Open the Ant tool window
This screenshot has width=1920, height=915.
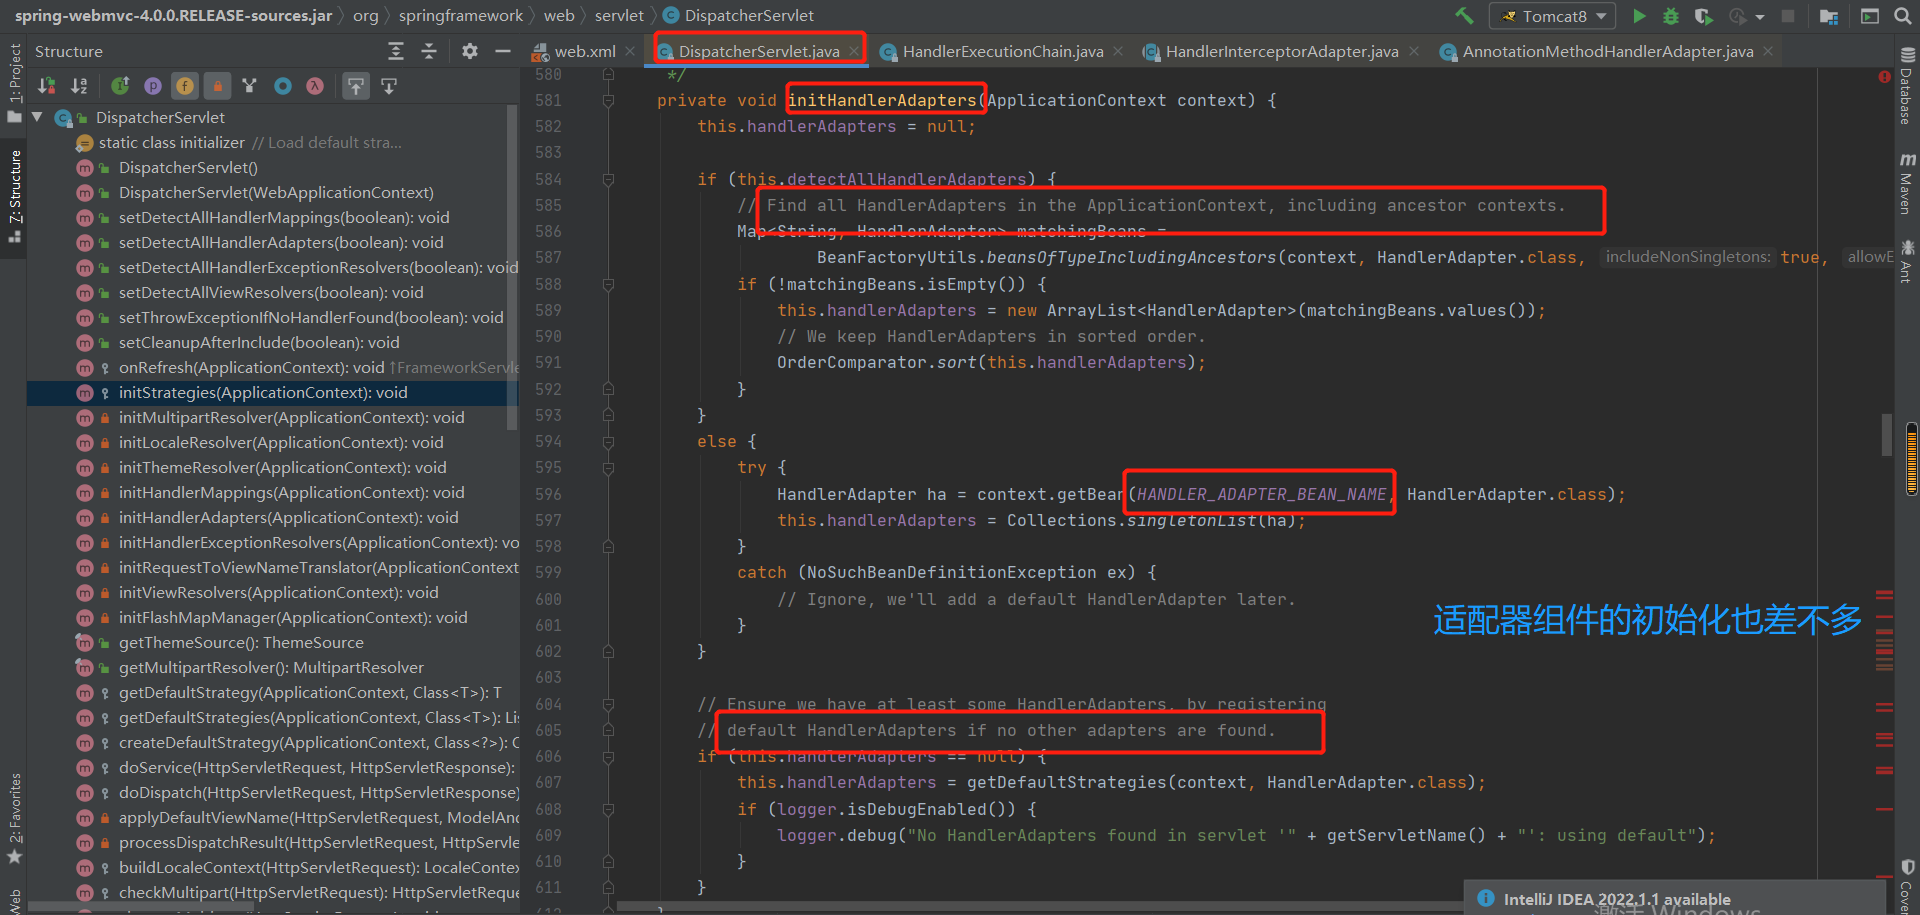[1907, 261]
